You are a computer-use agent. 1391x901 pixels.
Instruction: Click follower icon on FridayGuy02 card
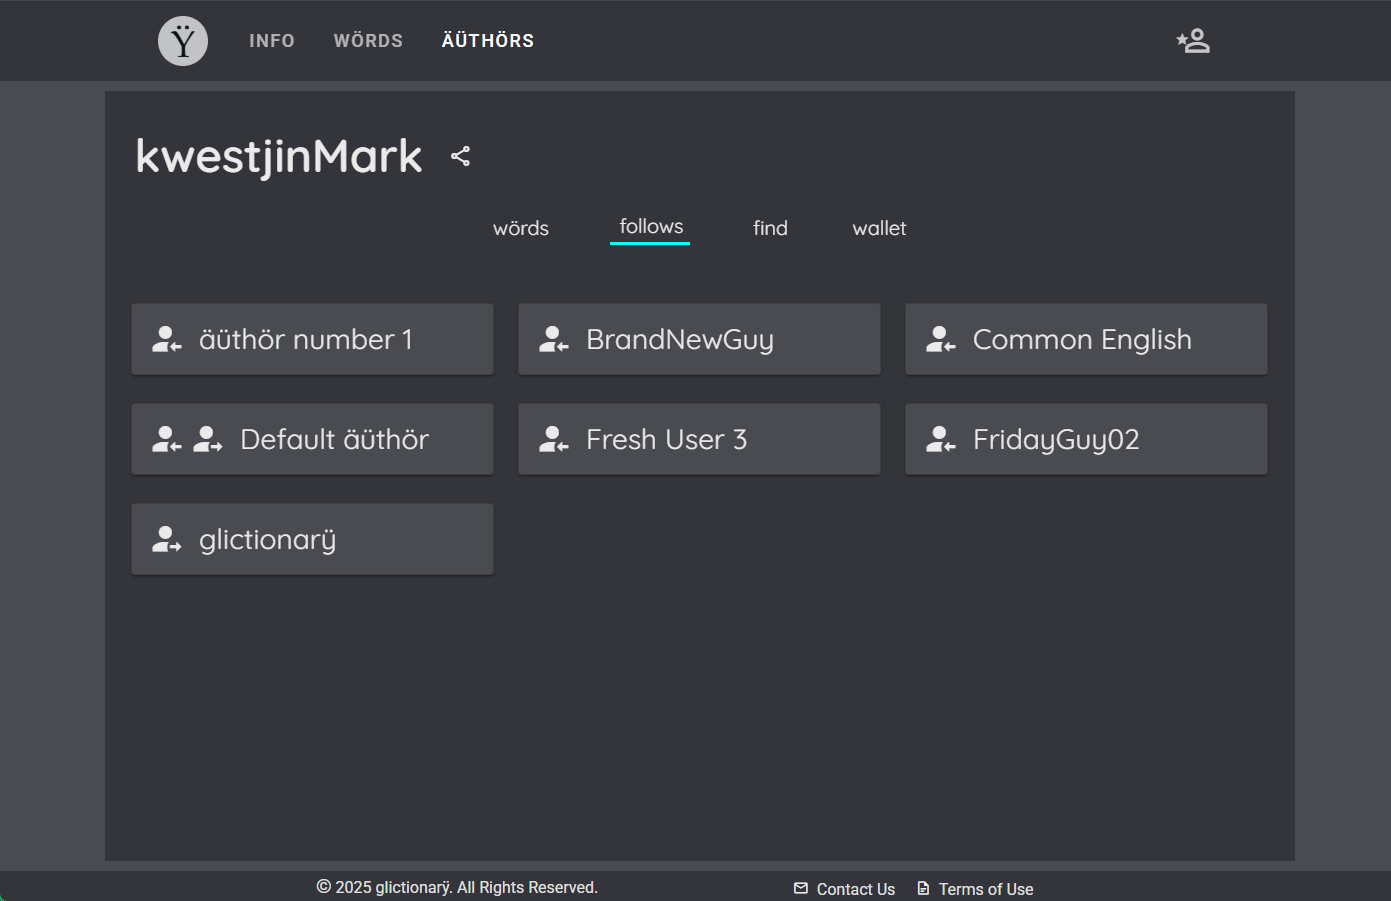click(x=941, y=440)
